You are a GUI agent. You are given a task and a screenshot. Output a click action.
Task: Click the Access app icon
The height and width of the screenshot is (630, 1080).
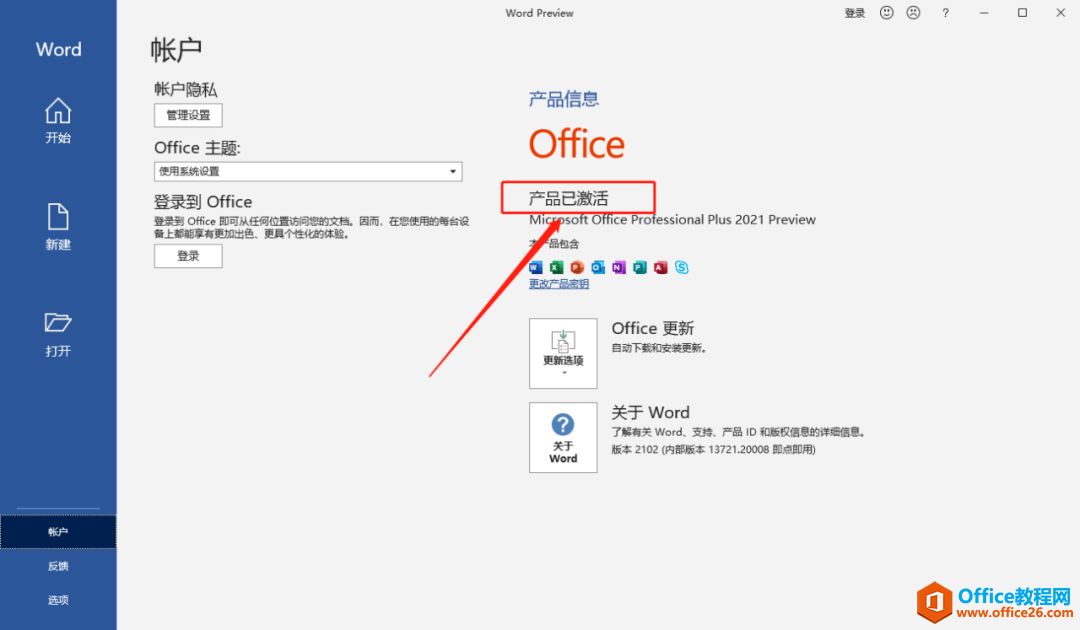661,267
